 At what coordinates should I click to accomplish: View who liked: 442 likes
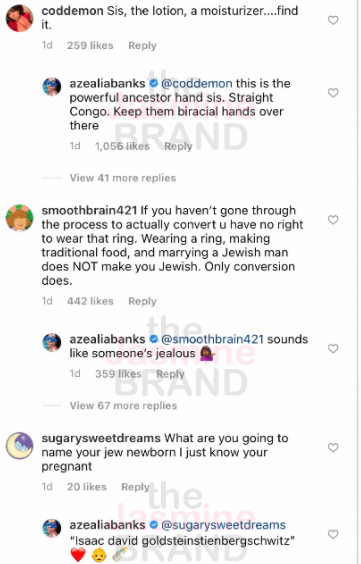[90, 301]
